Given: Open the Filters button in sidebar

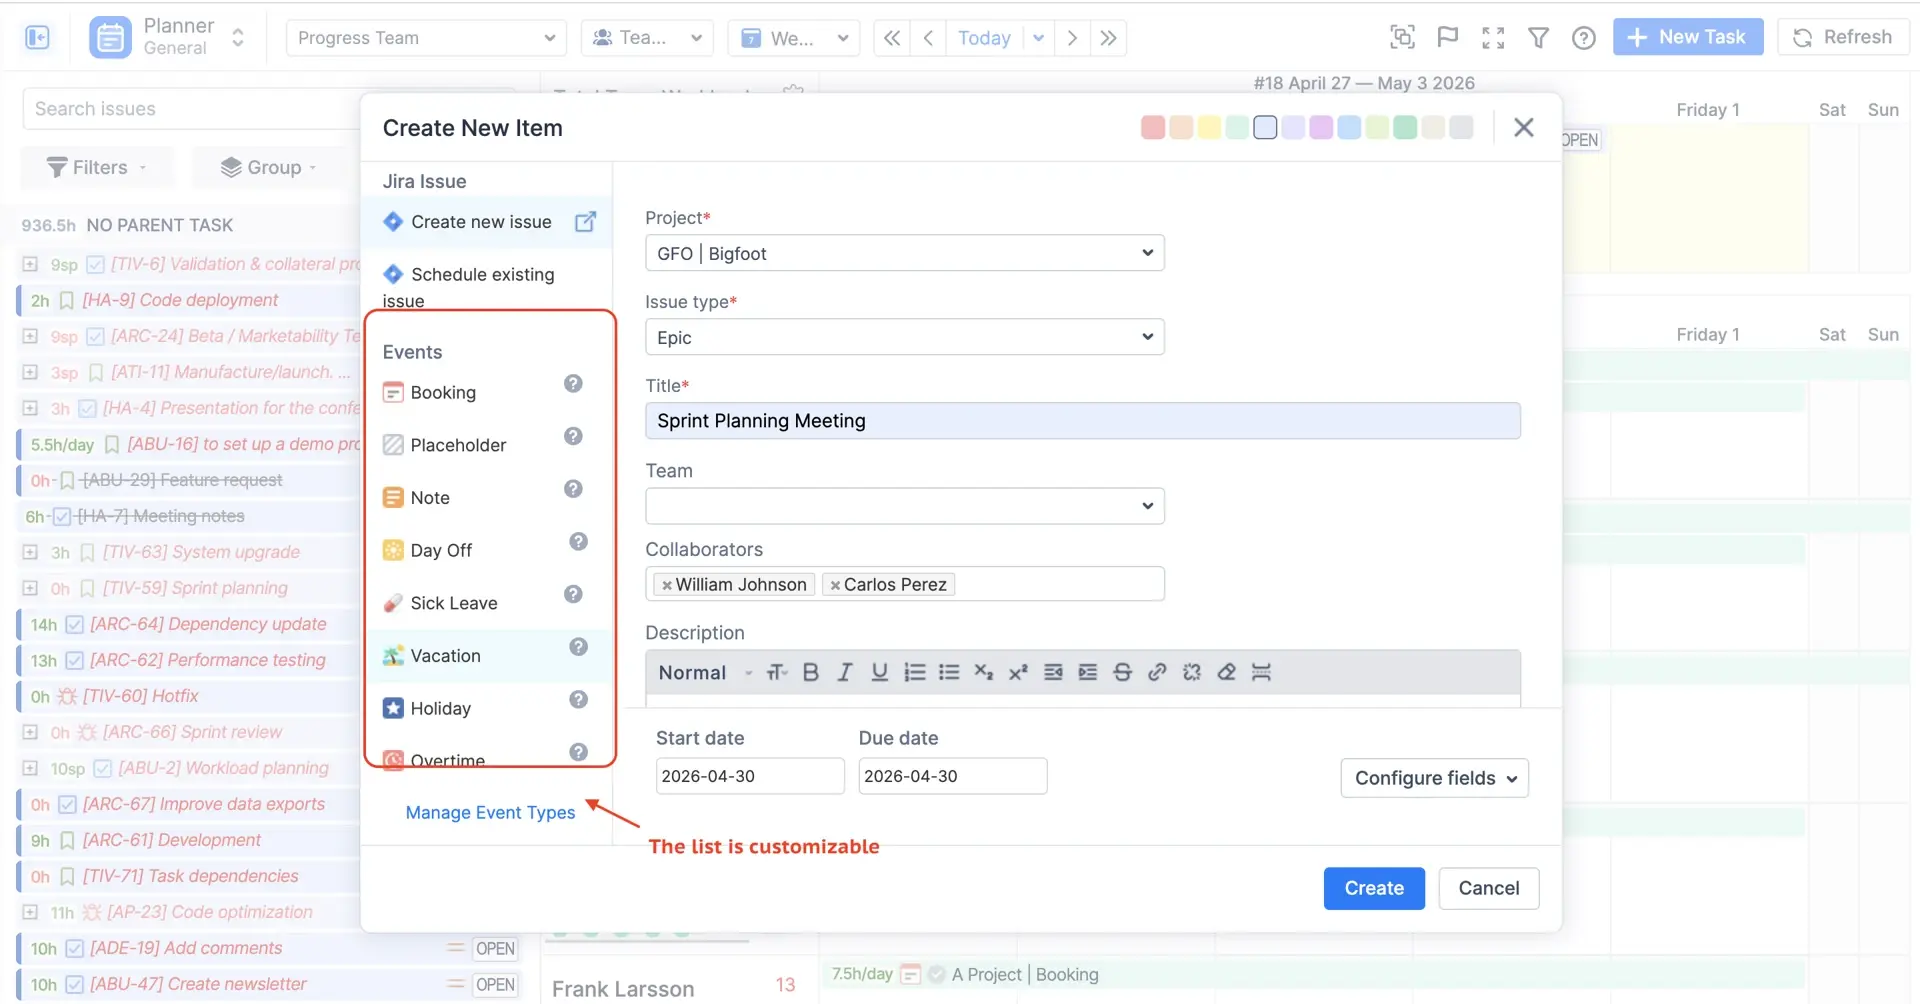Looking at the screenshot, I should pyautogui.click(x=98, y=167).
